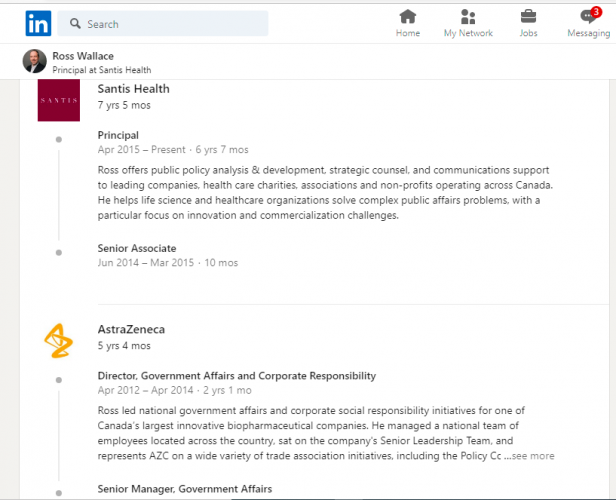Open the Santis Health company heading
Image resolution: width=616 pixels, height=500 pixels.
click(x=134, y=89)
